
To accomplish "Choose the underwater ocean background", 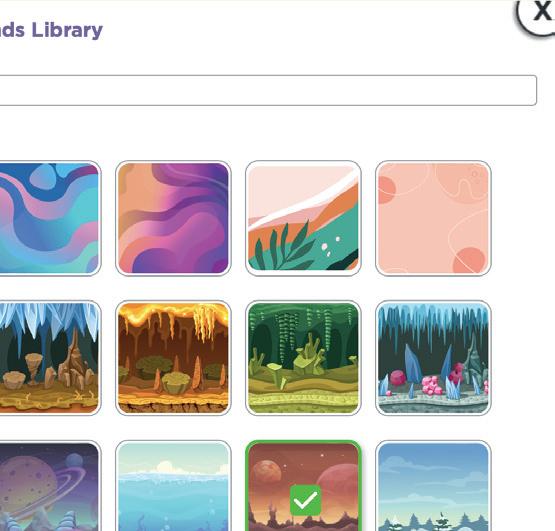I will [173, 486].
